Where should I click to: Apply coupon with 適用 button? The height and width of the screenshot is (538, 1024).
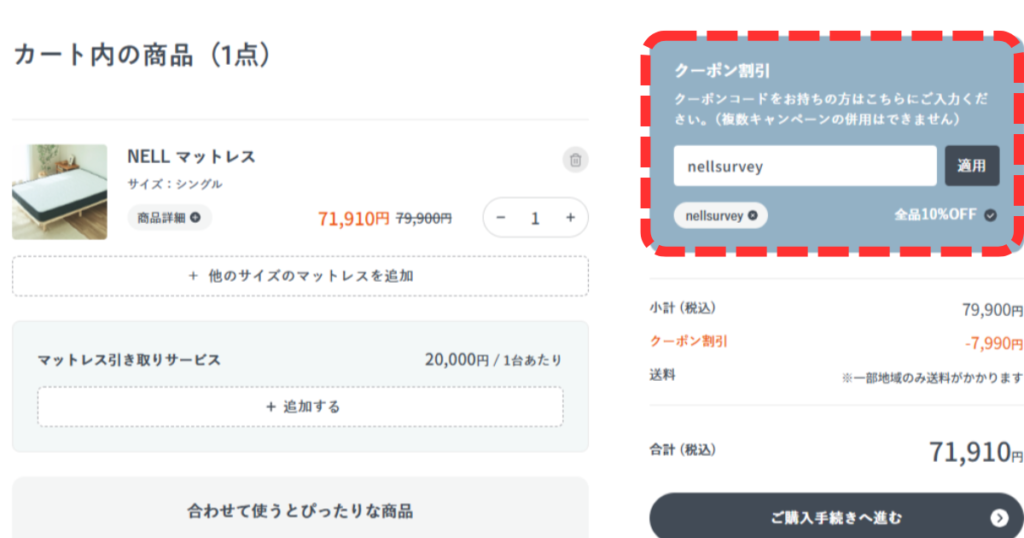pos(971,166)
